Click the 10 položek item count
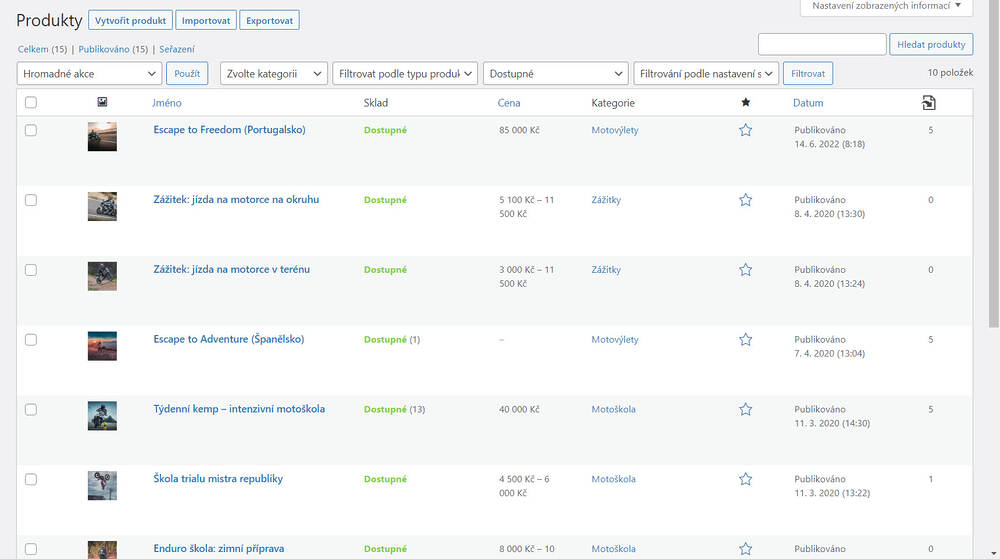Screen dimensions: 1000x559 click(950, 73)
